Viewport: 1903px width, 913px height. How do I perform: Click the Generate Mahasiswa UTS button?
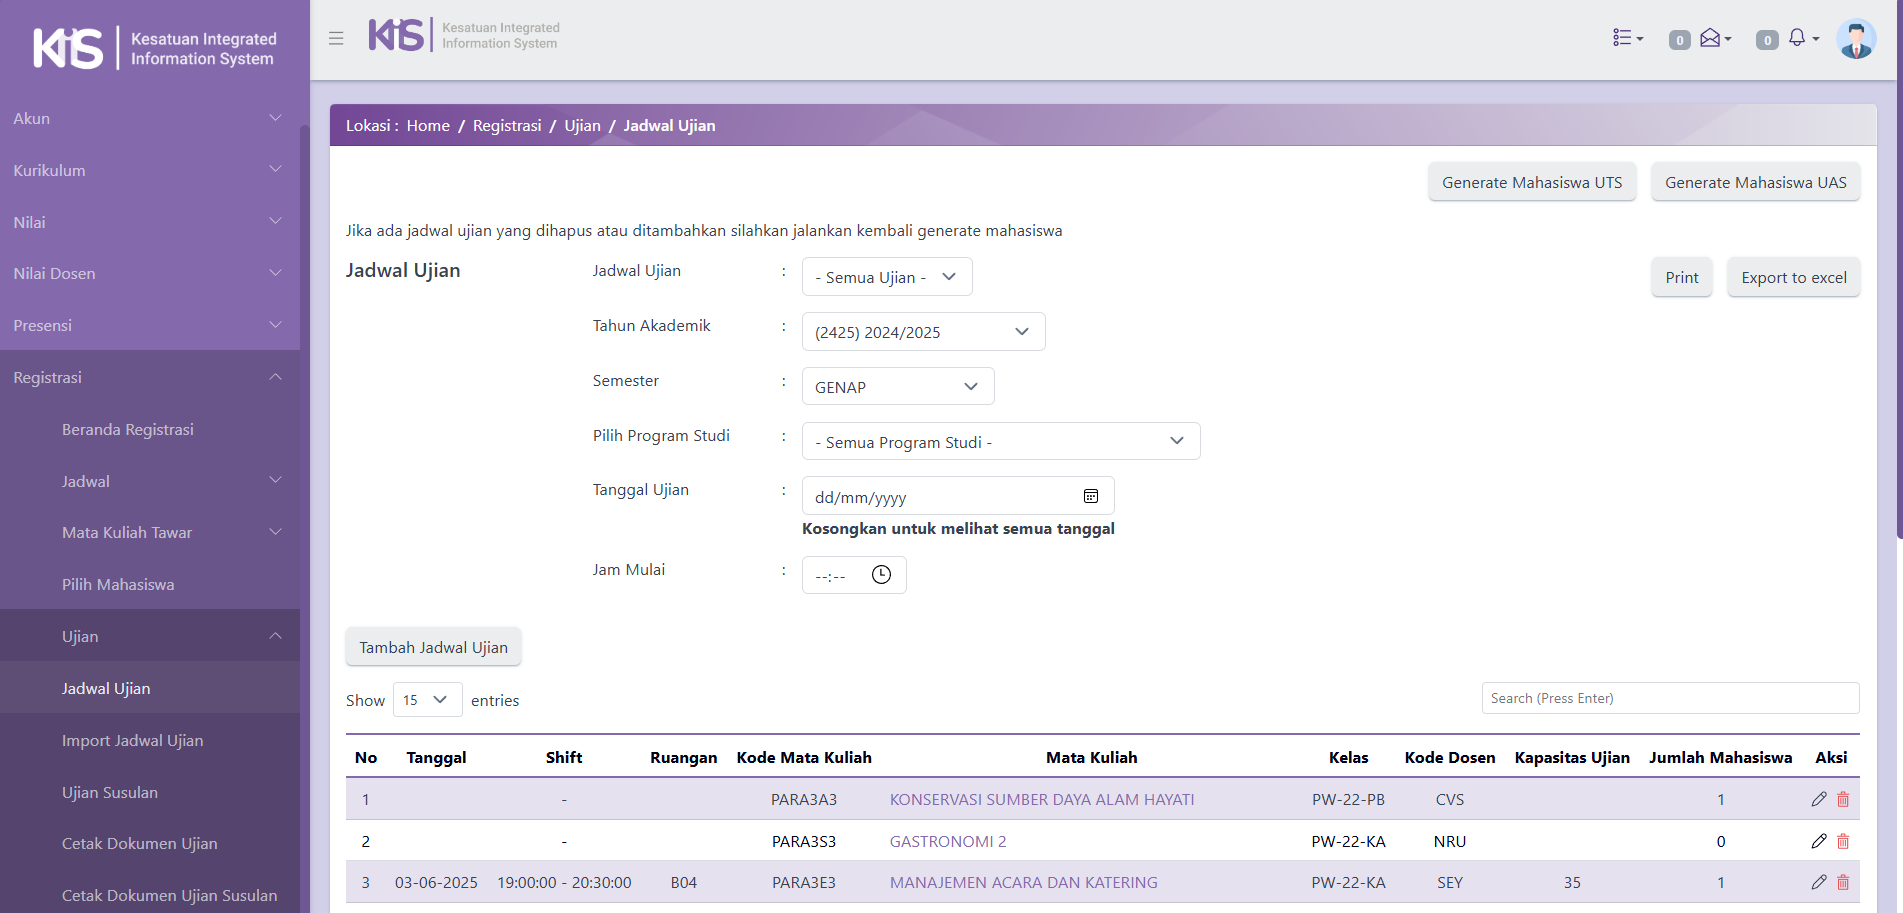1531,182
